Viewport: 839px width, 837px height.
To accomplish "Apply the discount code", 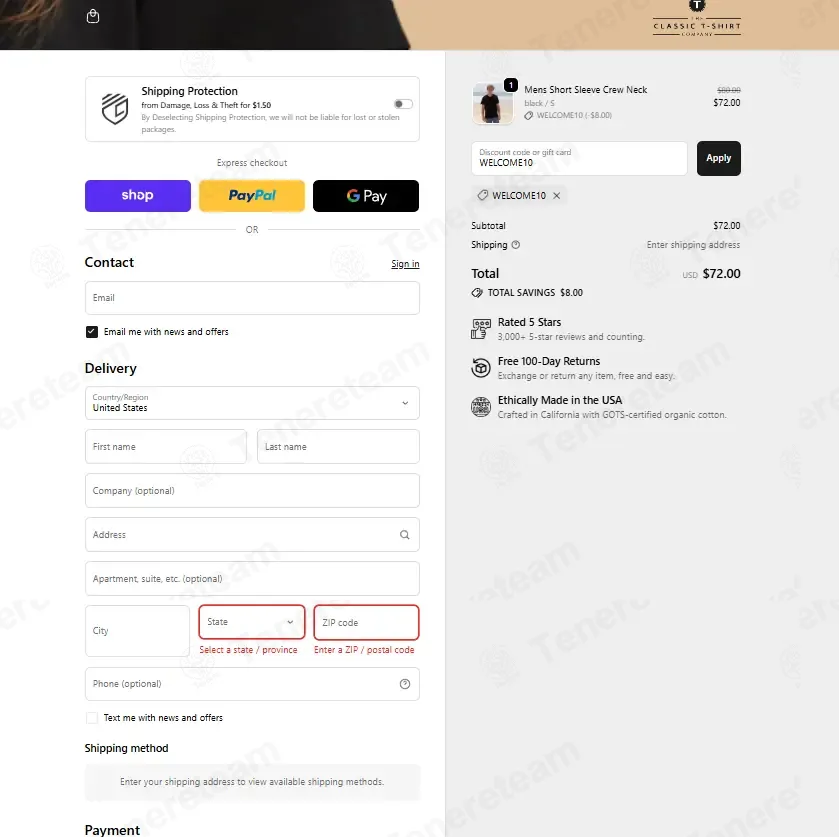I will pyautogui.click(x=719, y=158).
